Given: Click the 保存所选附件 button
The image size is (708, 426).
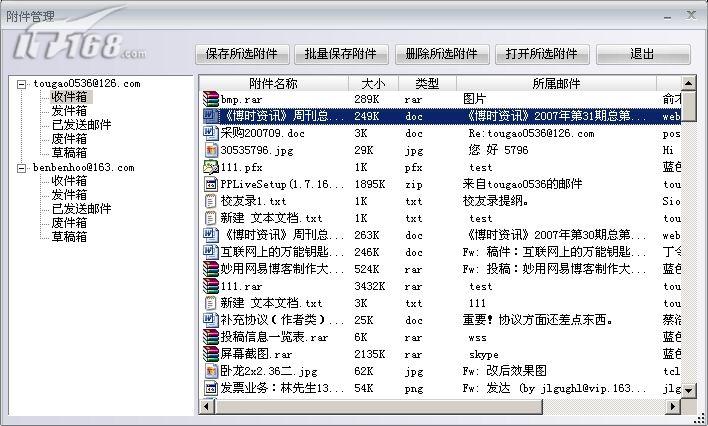Looking at the screenshot, I should [242, 54].
